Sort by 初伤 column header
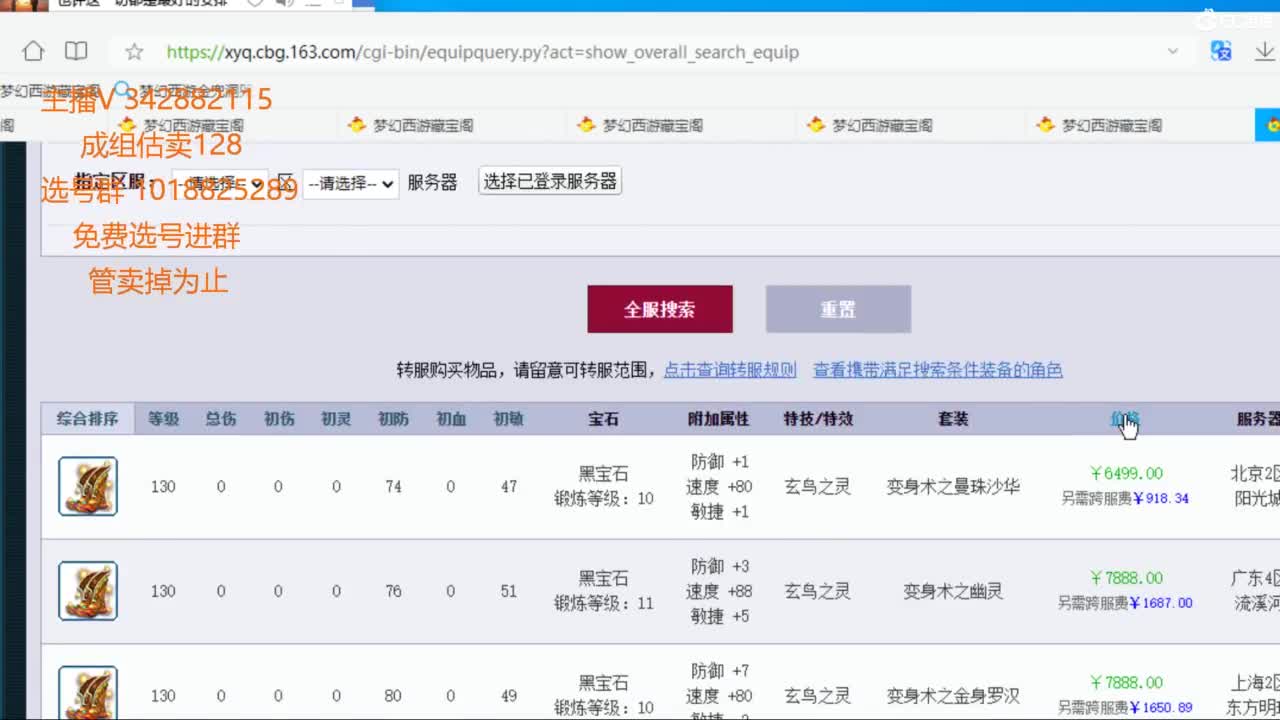Image resolution: width=1280 pixels, height=720 pixels. [x=279, y=419]
